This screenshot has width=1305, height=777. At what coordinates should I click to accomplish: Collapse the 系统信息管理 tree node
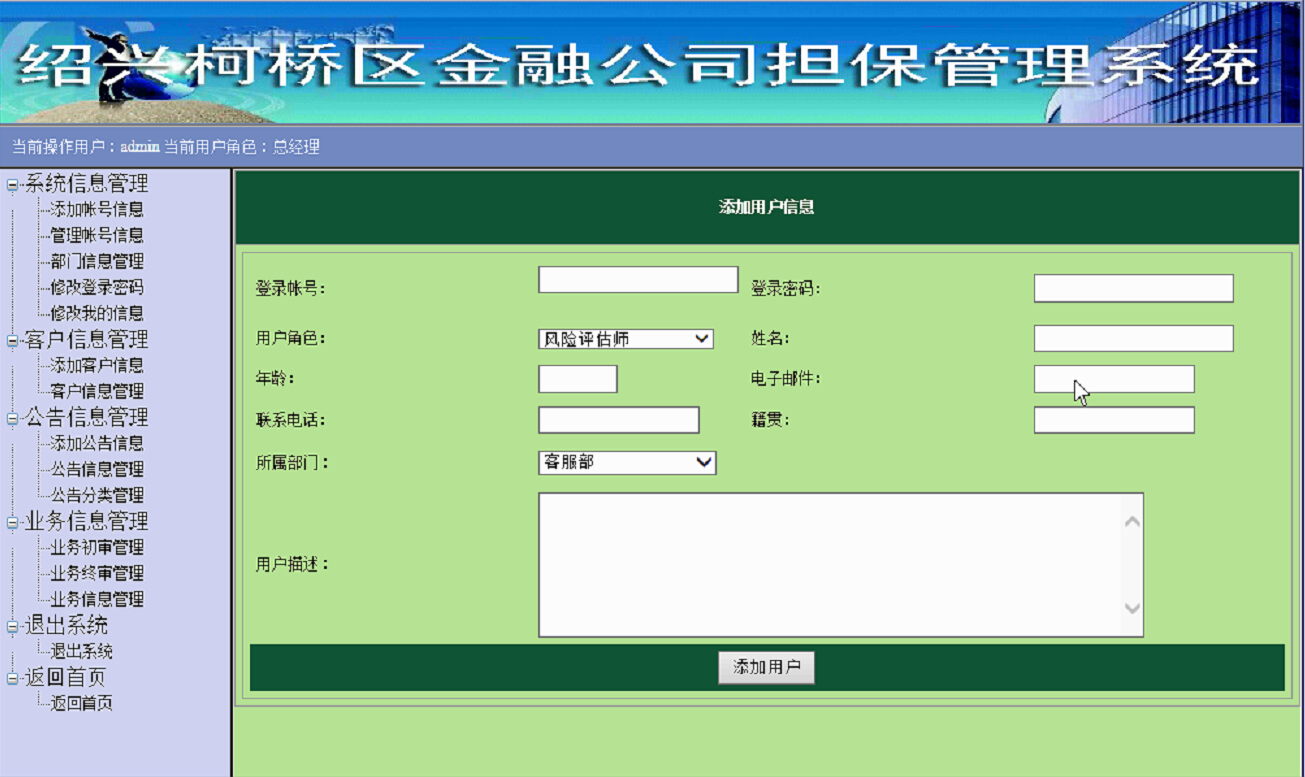[13, 184]
